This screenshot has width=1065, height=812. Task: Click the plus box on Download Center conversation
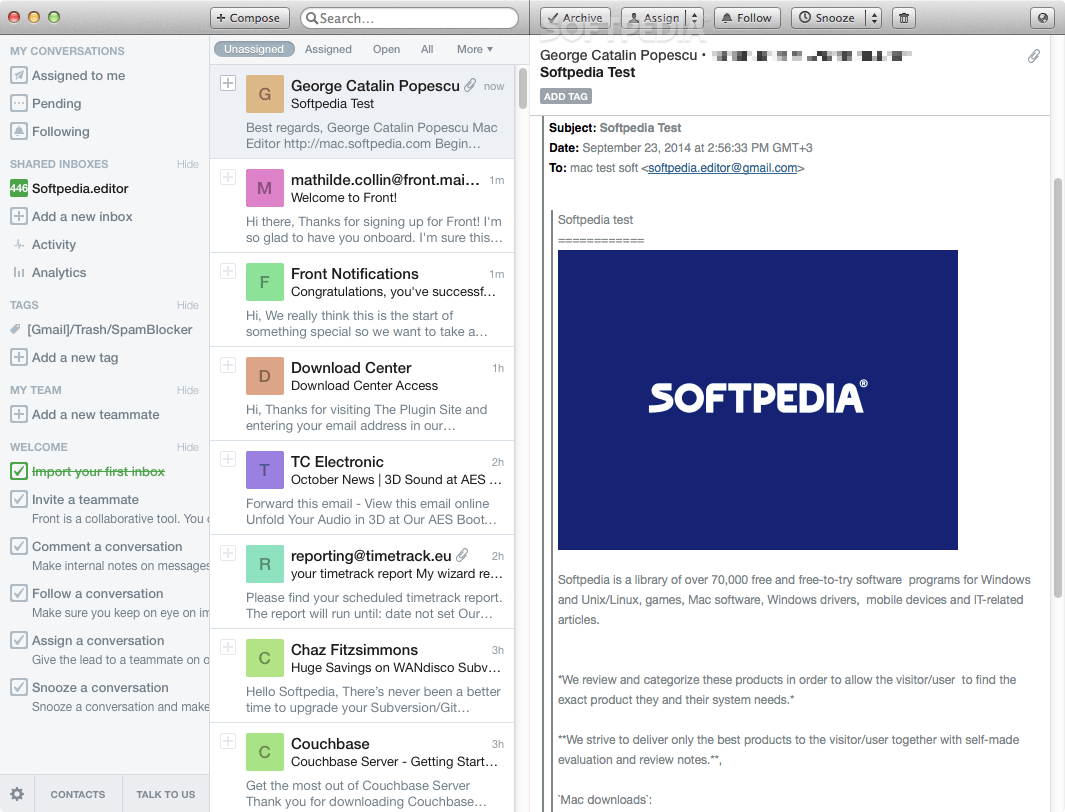pos(228,365)
